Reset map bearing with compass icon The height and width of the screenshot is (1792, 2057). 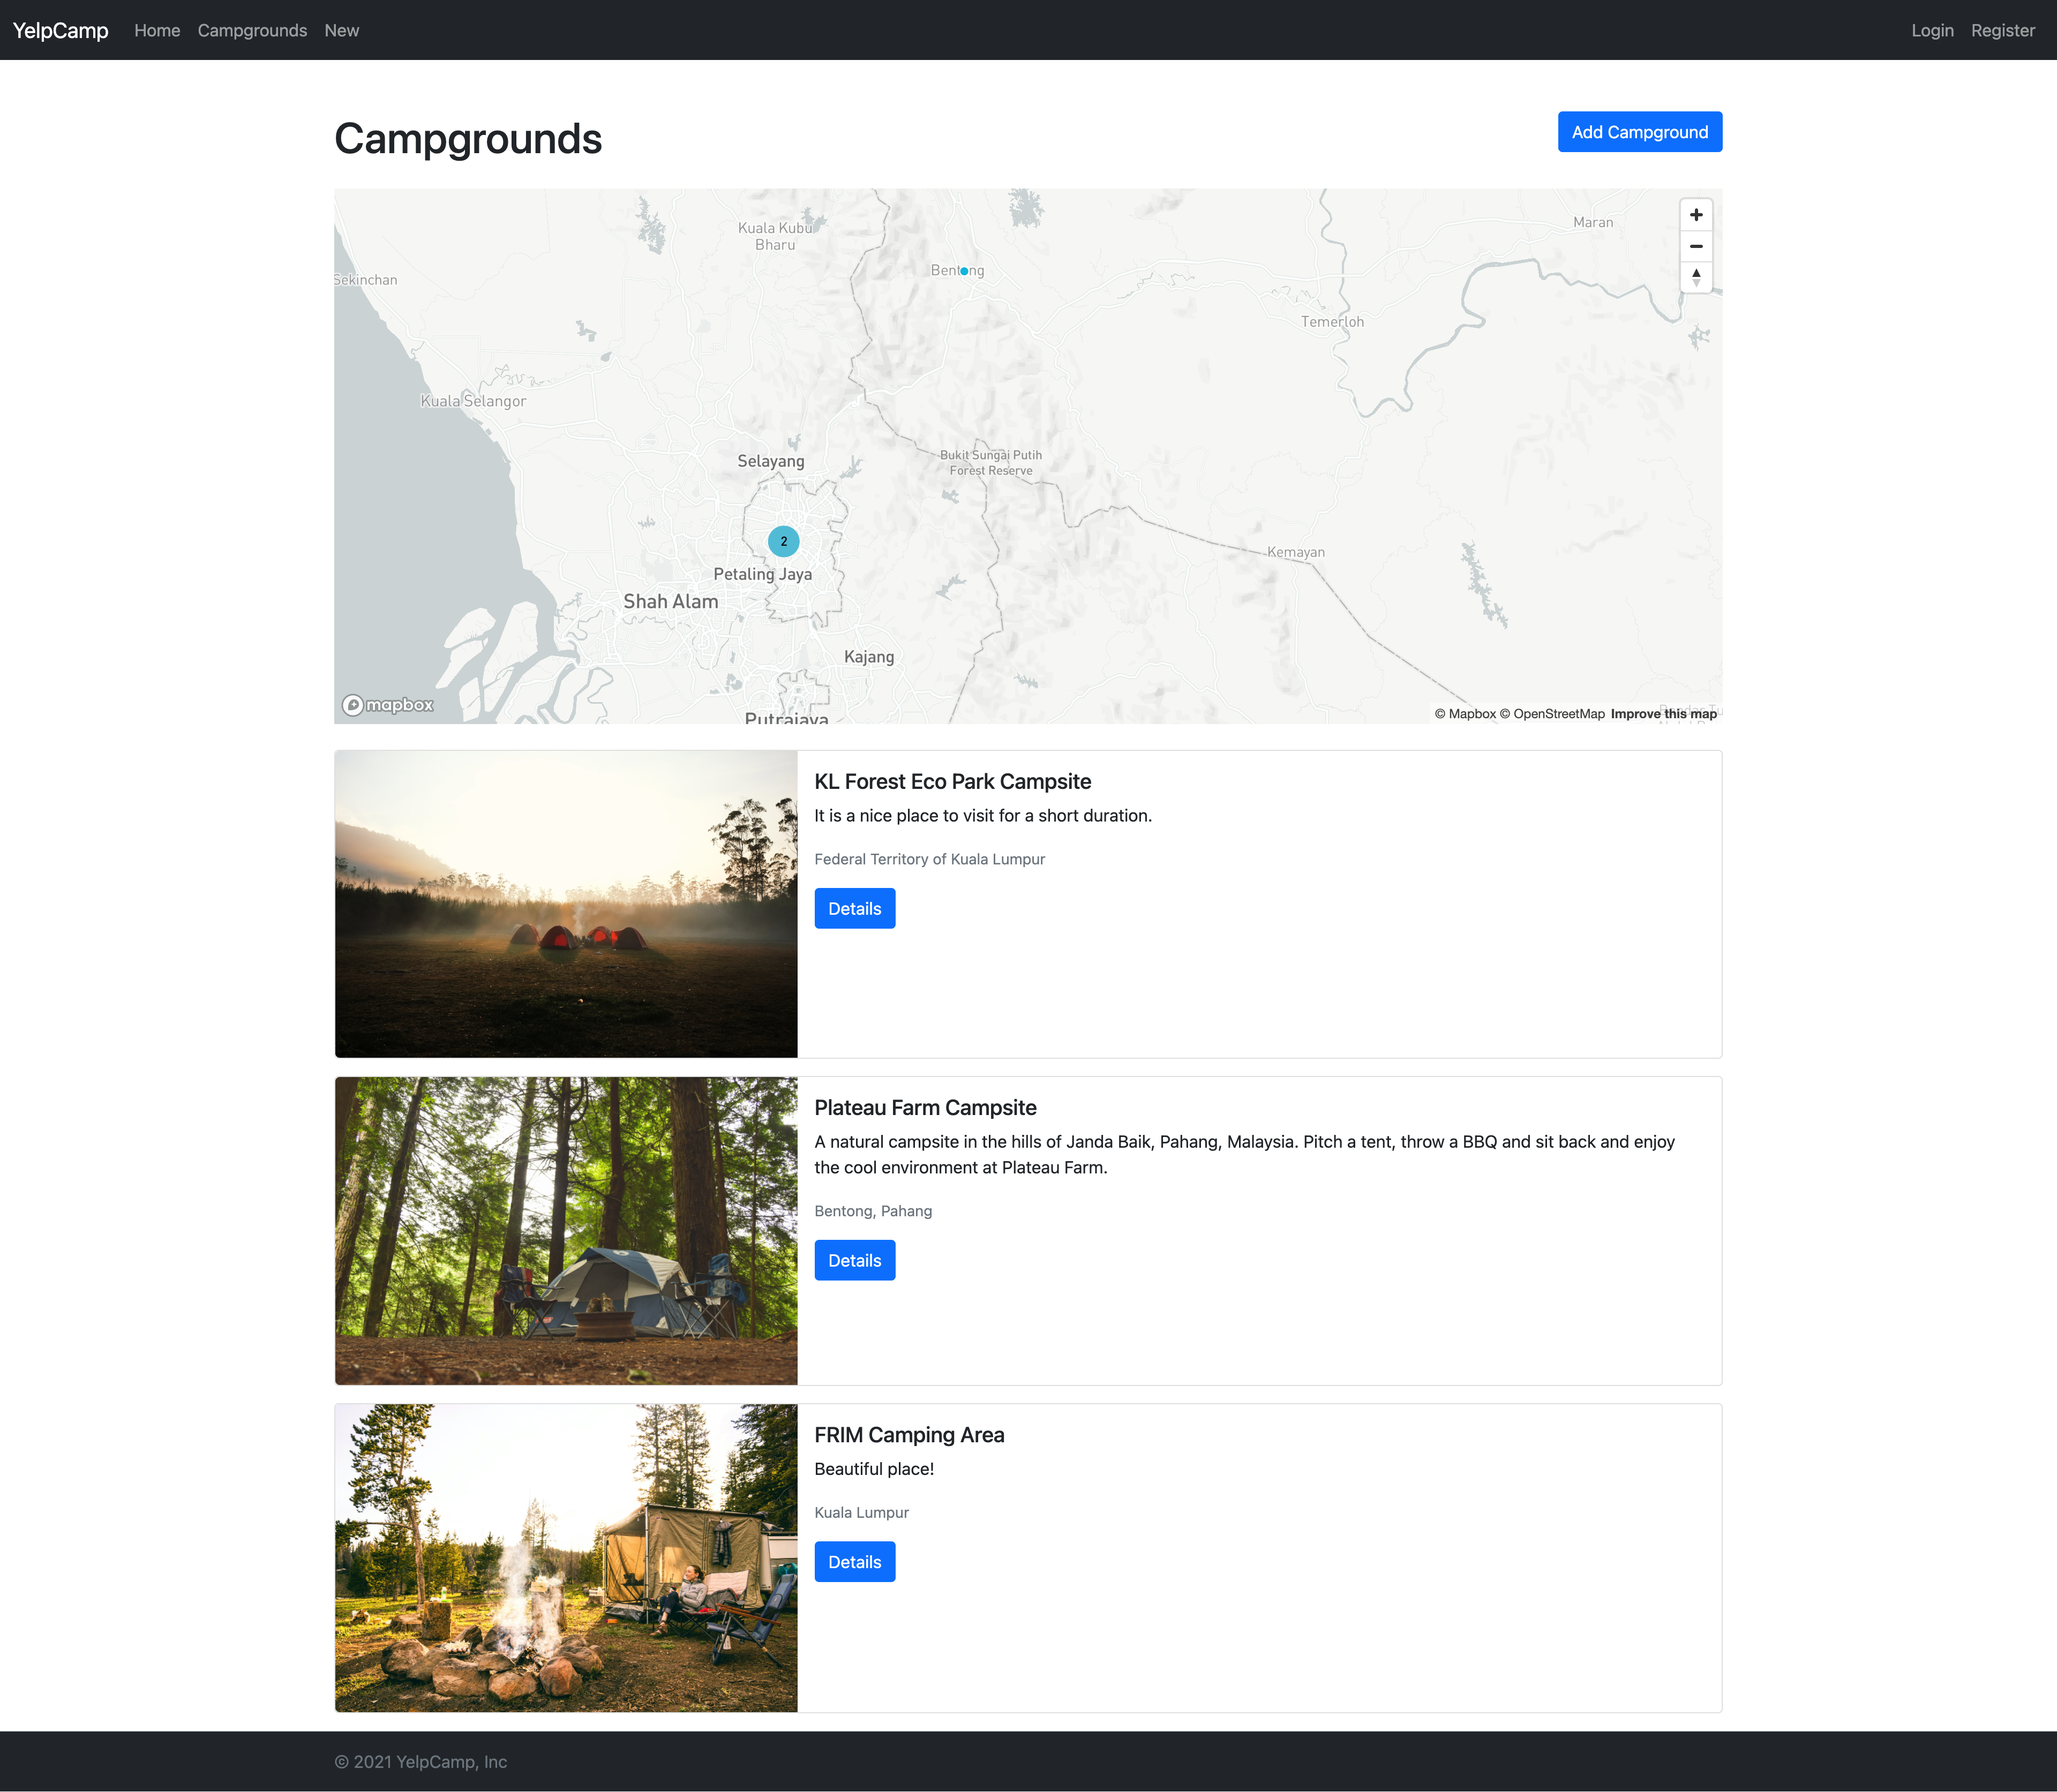pos(1696,277)
